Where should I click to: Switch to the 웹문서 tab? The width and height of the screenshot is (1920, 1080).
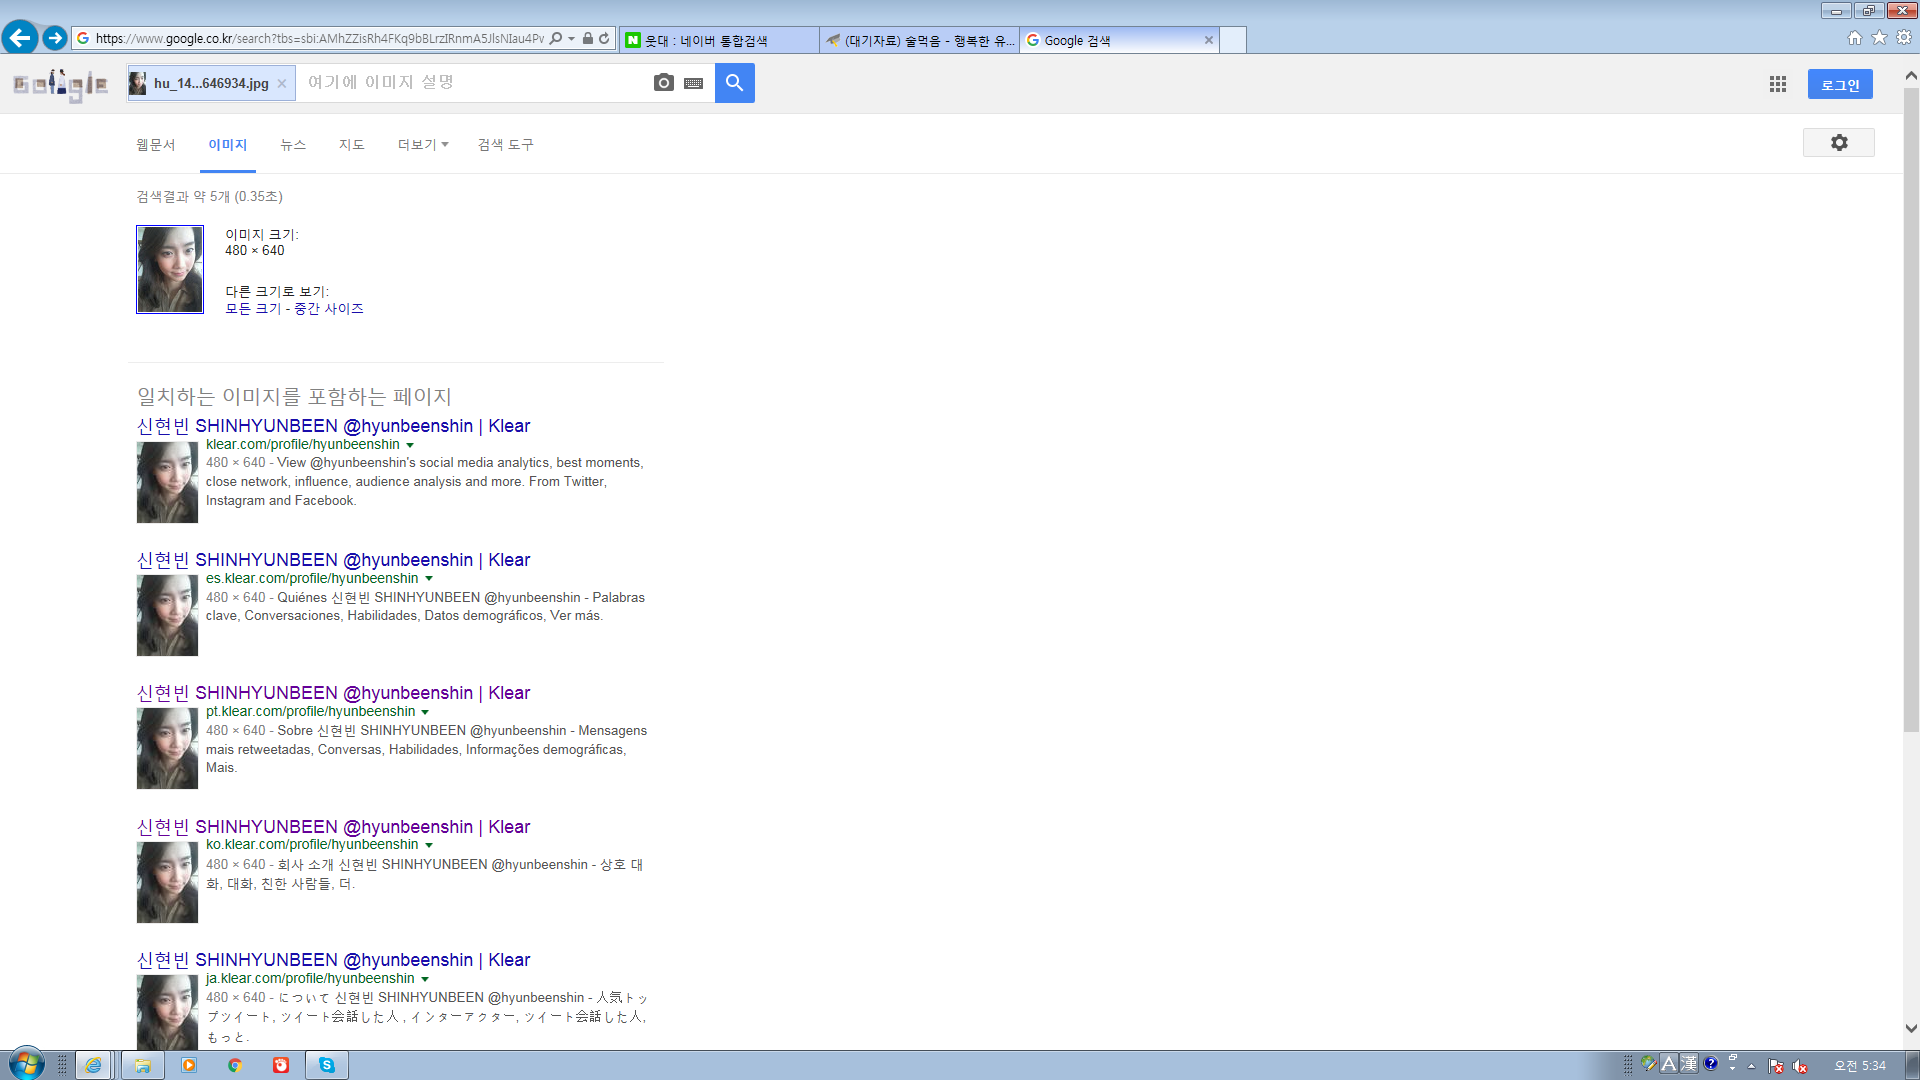pyautogui.click(x=155, y=145)
